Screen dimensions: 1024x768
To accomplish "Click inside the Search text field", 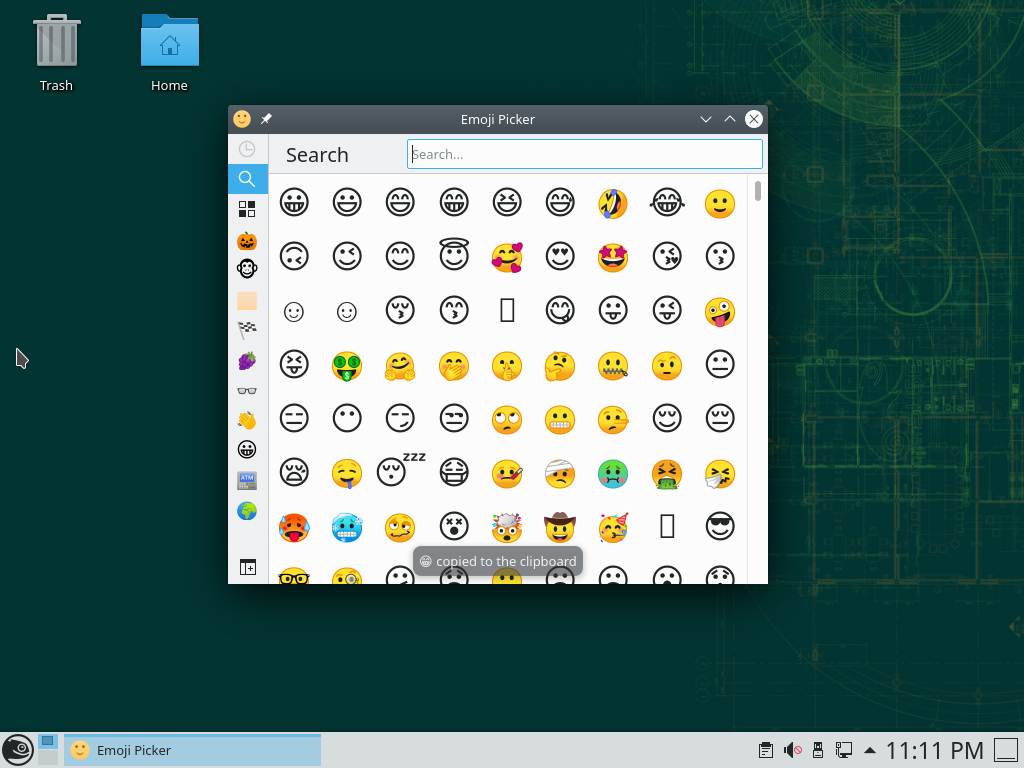I will [x=584, y=154].
